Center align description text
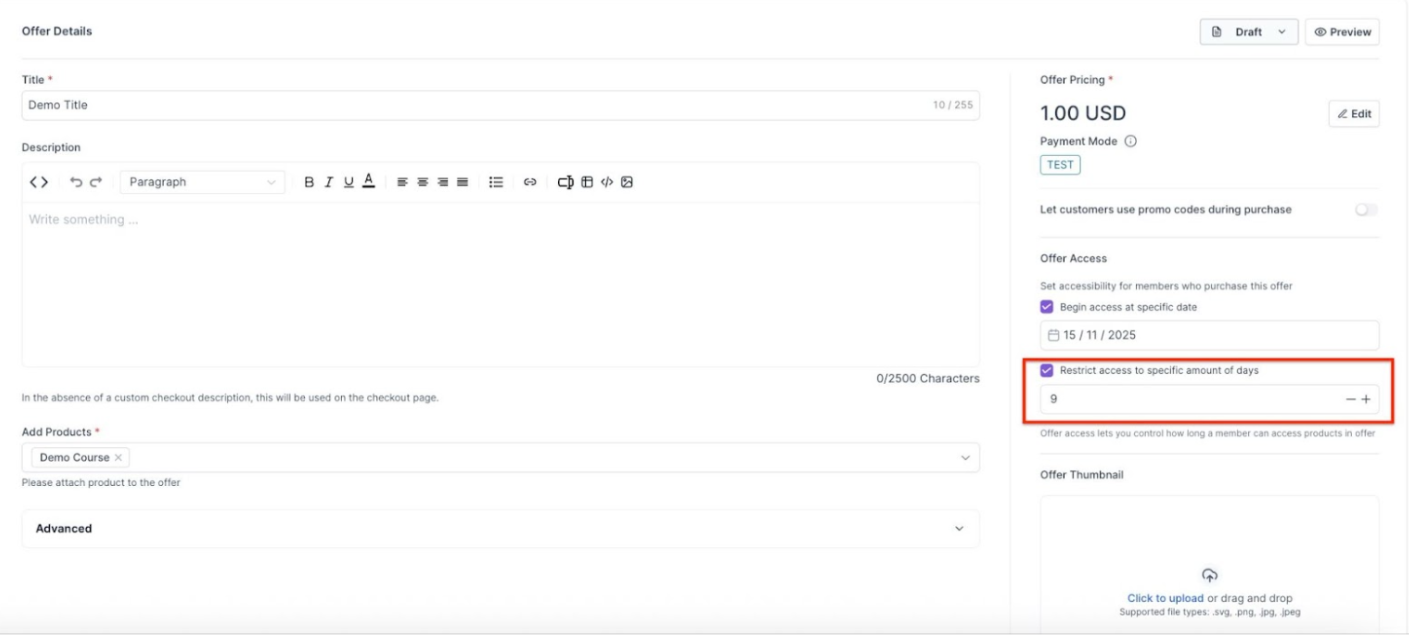Screen dimensions: 1409x636 (422, 182)
